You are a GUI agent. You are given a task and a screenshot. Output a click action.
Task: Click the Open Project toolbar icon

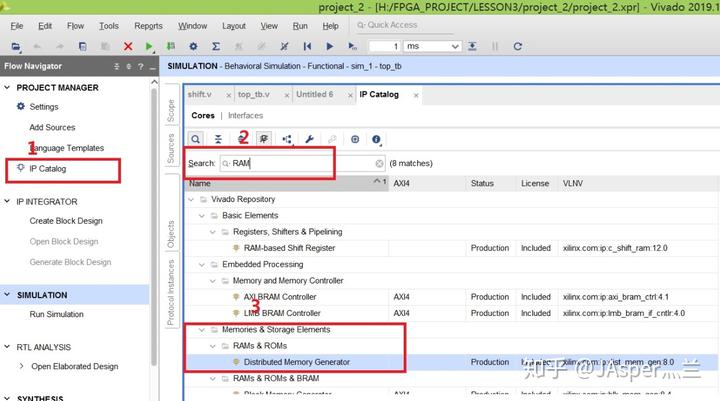pyautogui.click(x=15, y=46)
